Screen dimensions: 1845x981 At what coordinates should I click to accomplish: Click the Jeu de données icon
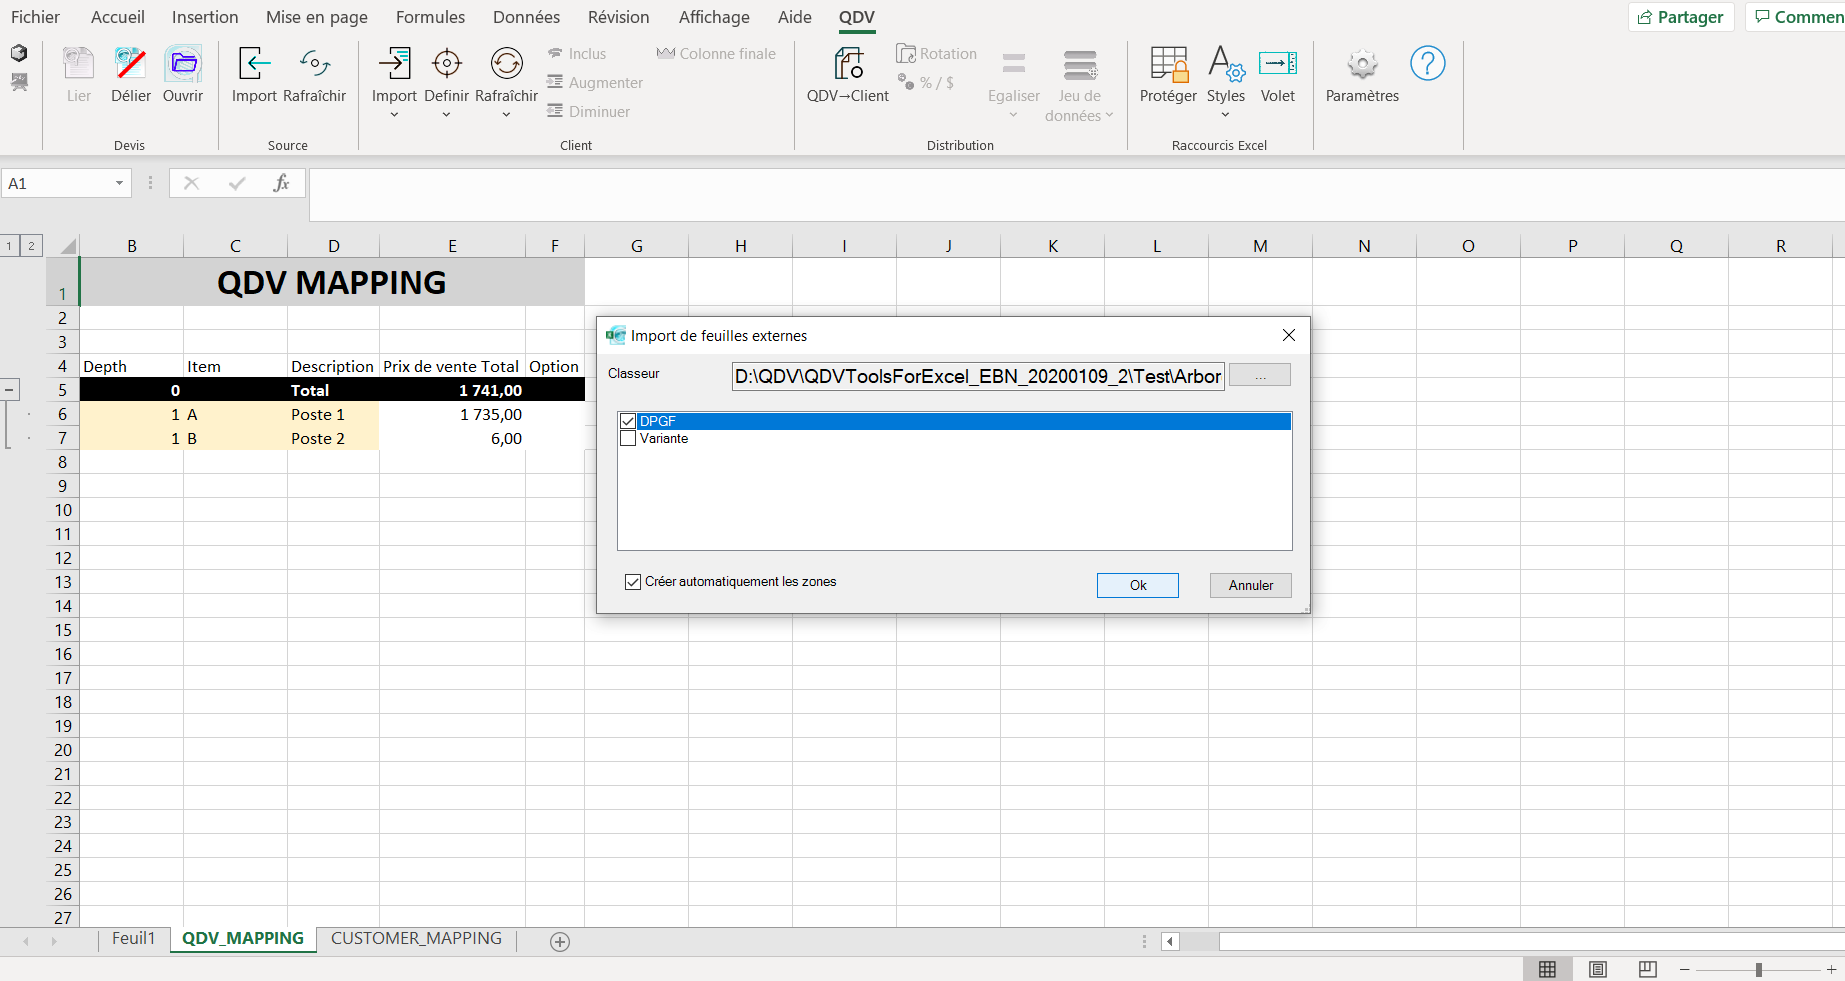pyautogui.click(x=1080, y=64)
